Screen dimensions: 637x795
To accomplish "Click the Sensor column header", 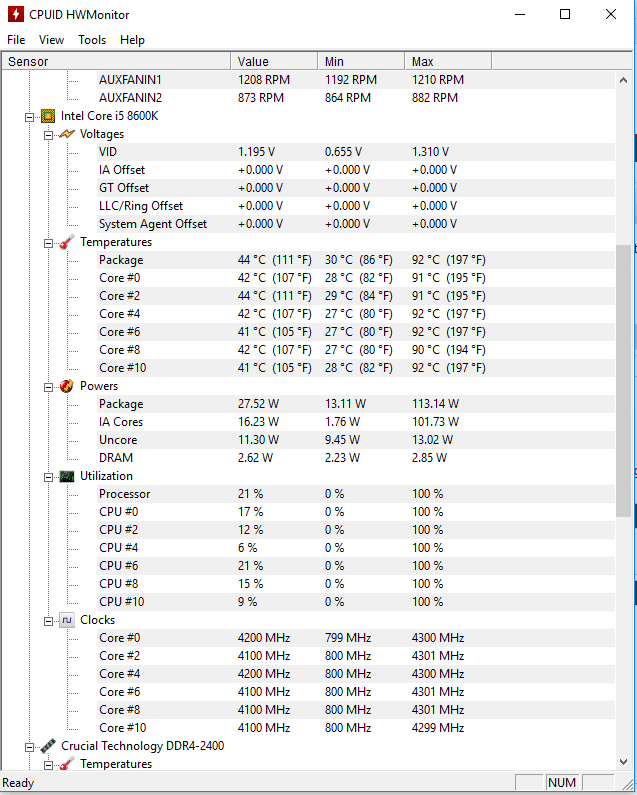I will [116, 61].
